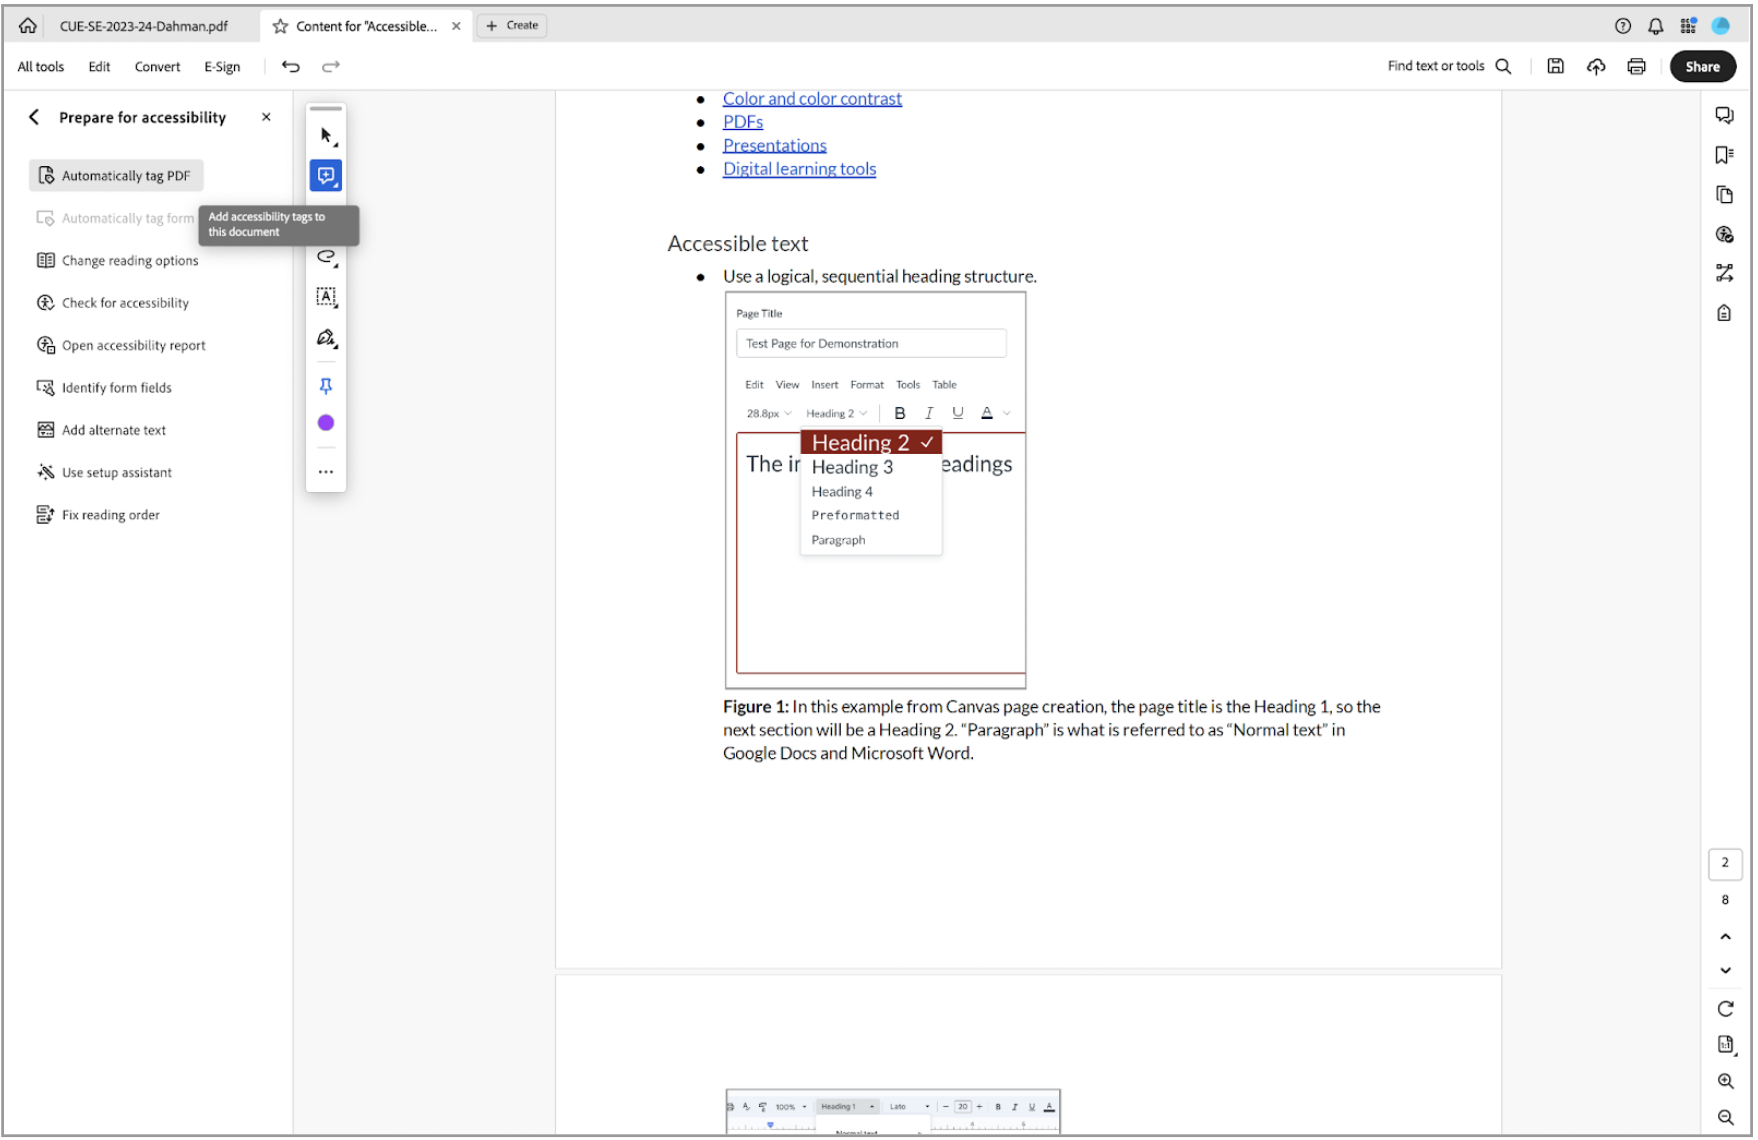Print the current PDF
This screenshot has width=1758, height=1140.
1637,66
